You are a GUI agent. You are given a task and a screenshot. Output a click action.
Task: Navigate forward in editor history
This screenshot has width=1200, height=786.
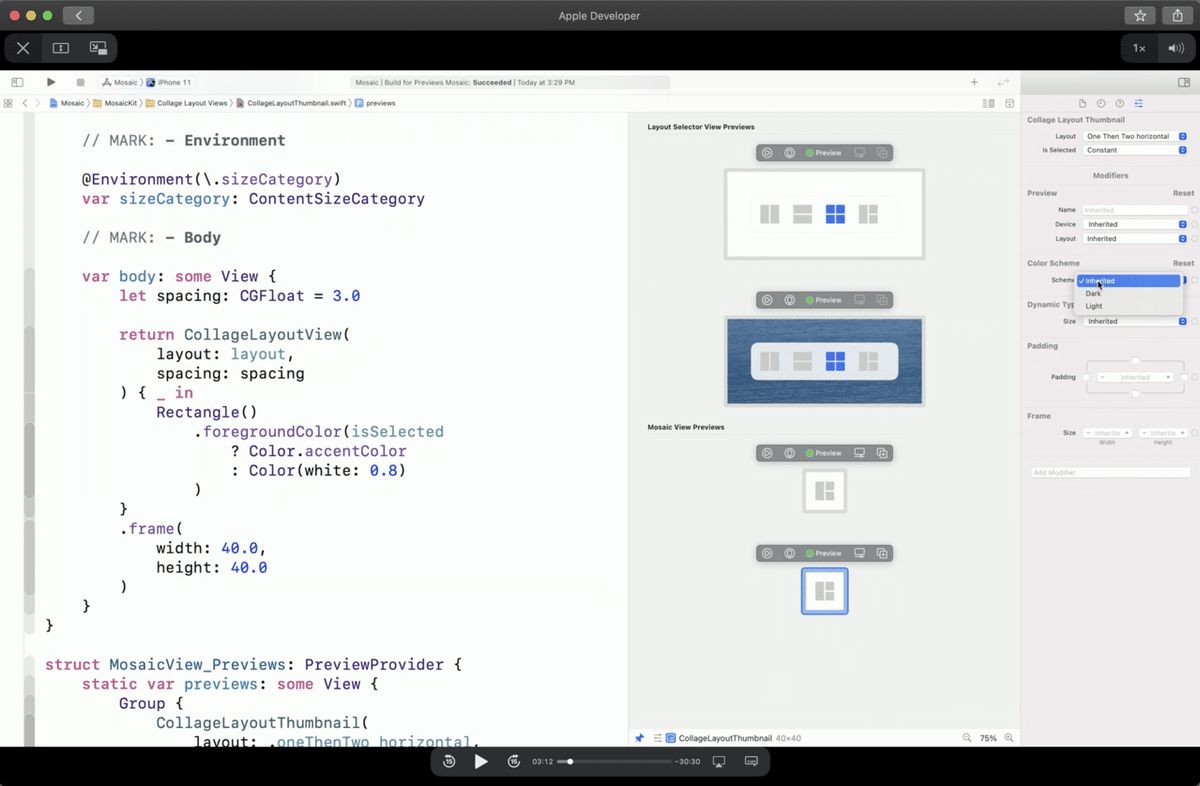[38, 103]
